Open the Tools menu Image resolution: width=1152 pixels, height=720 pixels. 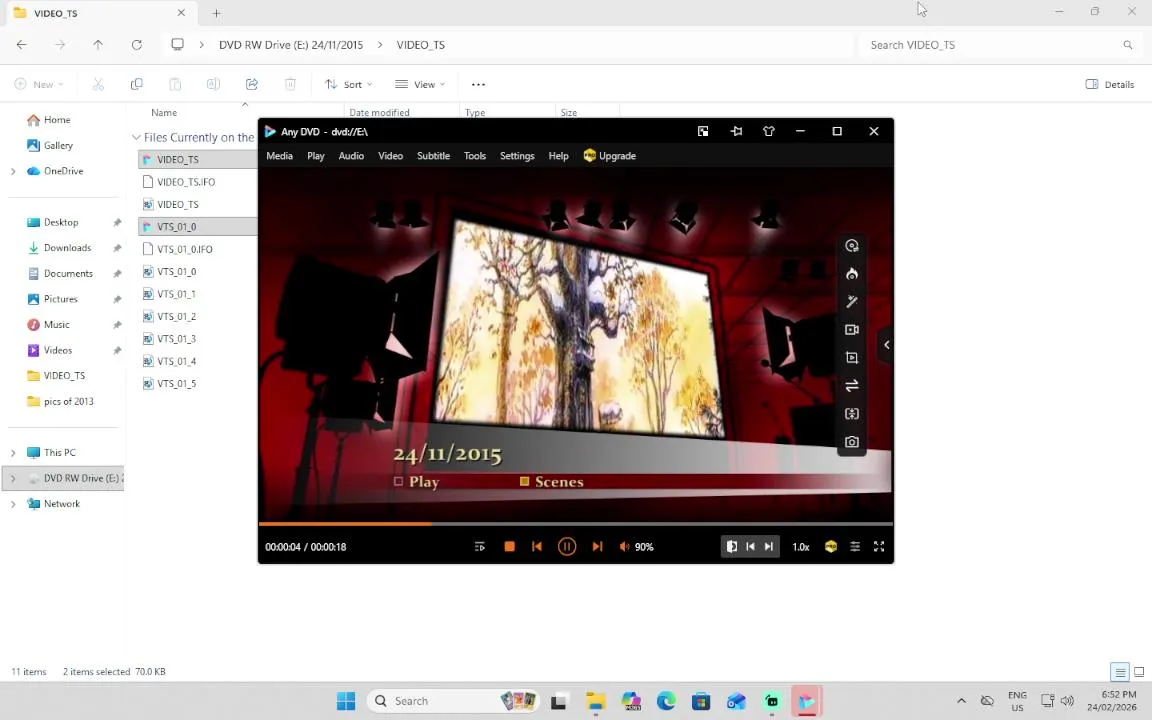pyautogui.click(x=475, y=156)
